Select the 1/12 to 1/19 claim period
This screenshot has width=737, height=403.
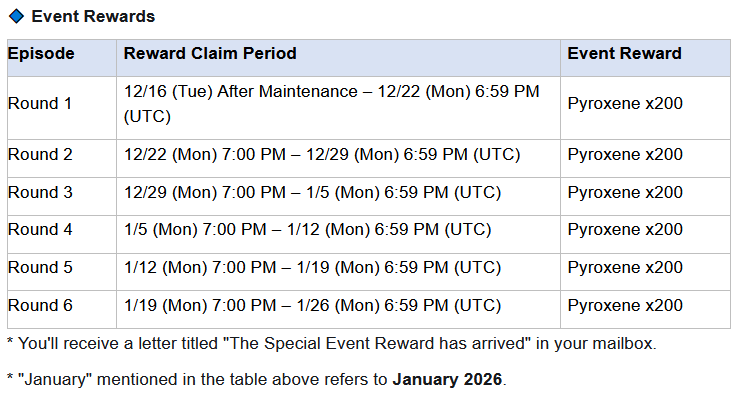point(312,268)
